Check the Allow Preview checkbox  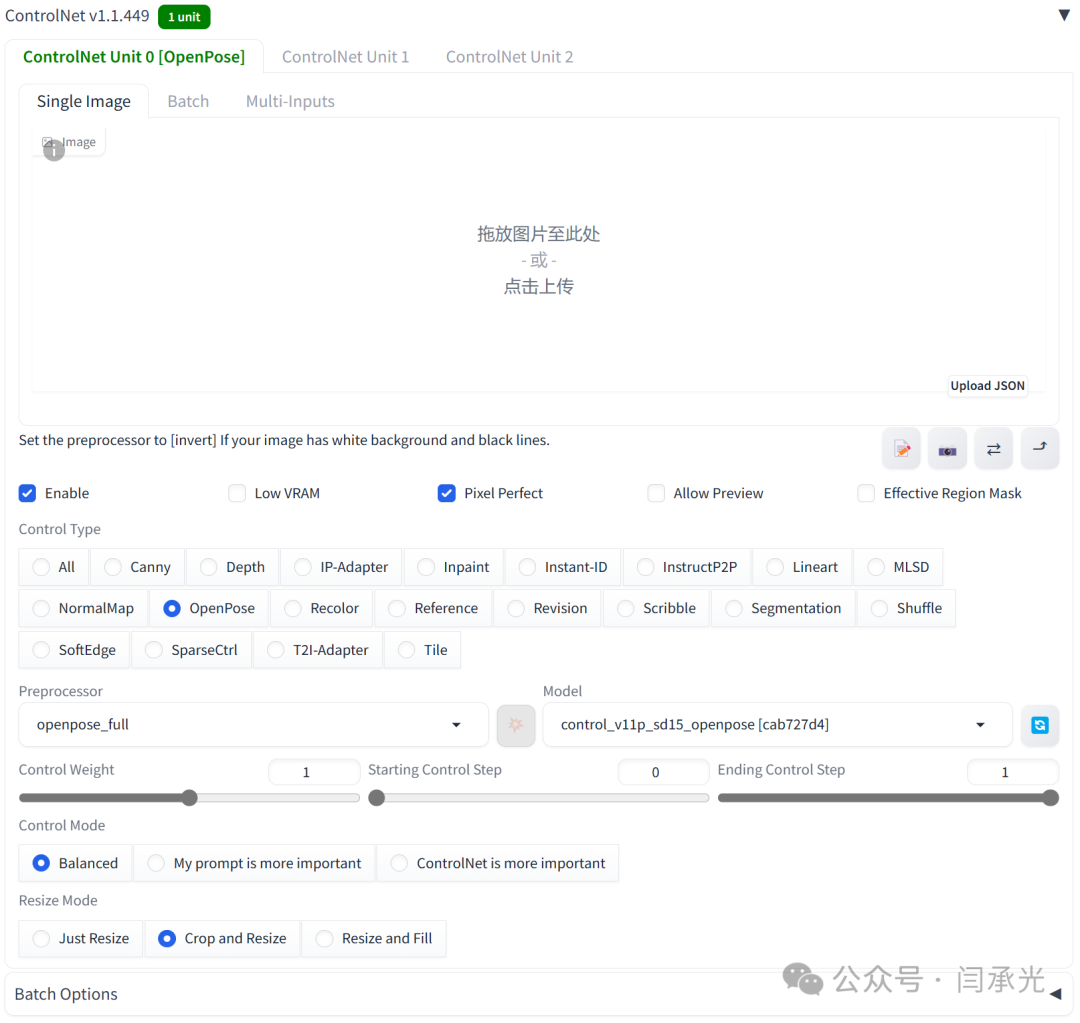click(x=656, y=493)
